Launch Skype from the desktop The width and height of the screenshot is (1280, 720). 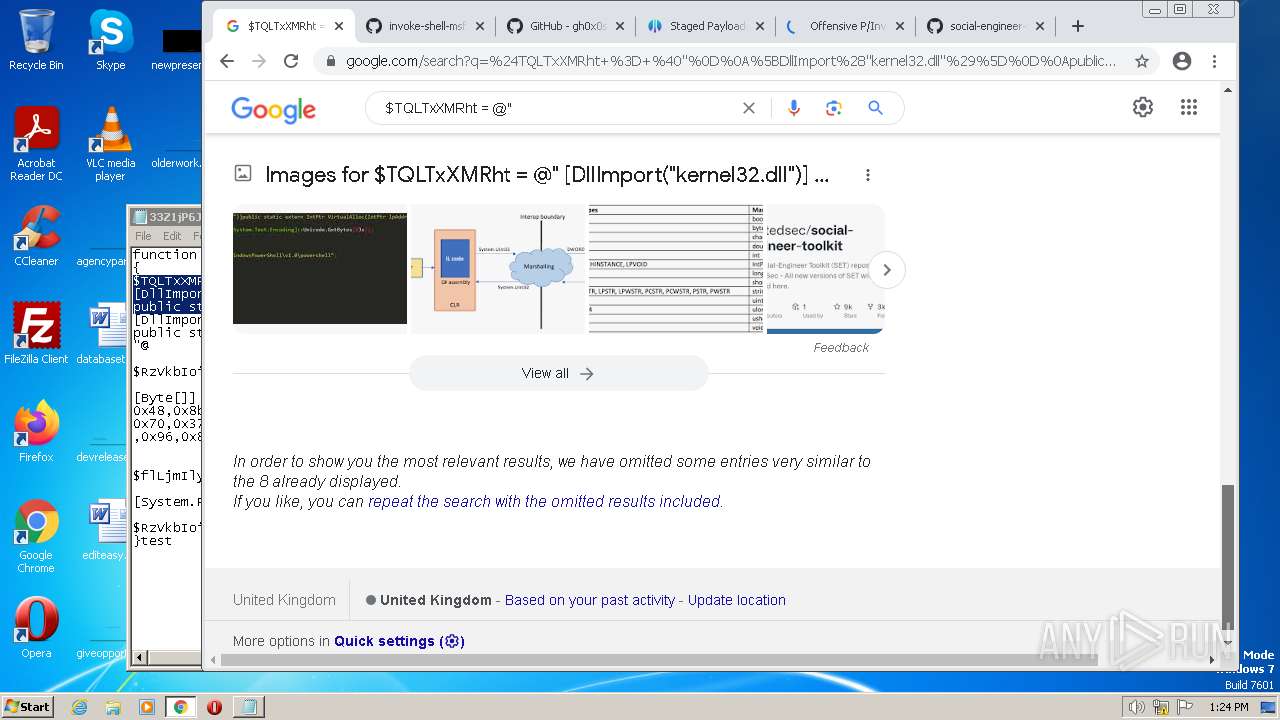tap(110, 40)
